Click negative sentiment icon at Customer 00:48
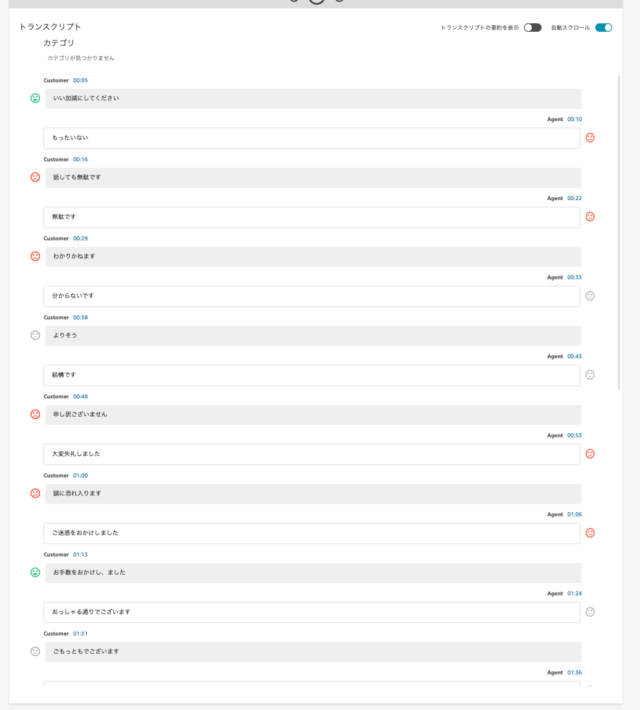This screenshot has height=710, width=640. click(35, 414)
